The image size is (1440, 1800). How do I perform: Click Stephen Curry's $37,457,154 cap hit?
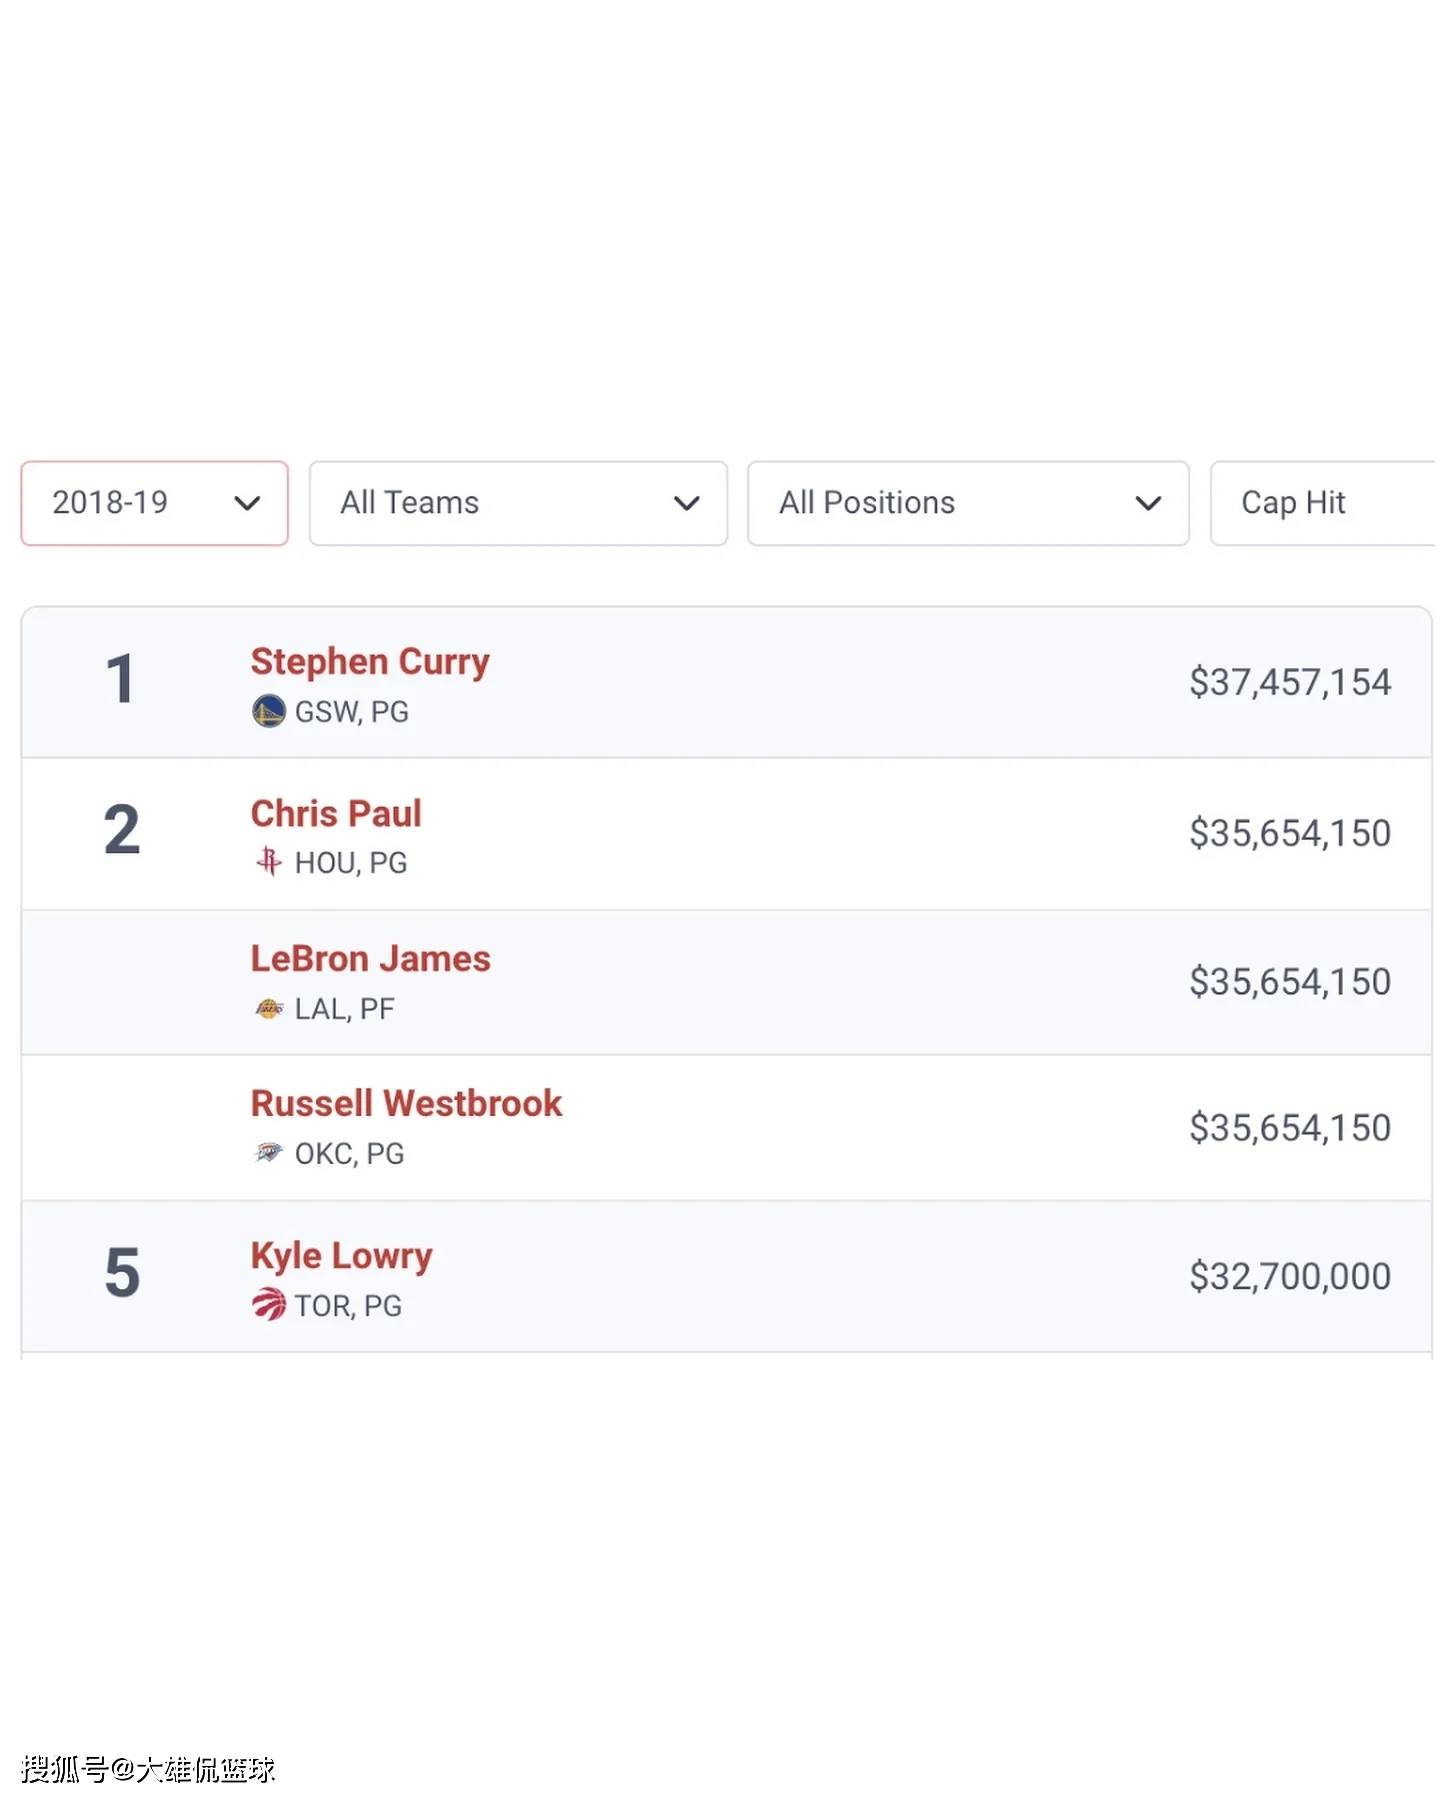1290,682
